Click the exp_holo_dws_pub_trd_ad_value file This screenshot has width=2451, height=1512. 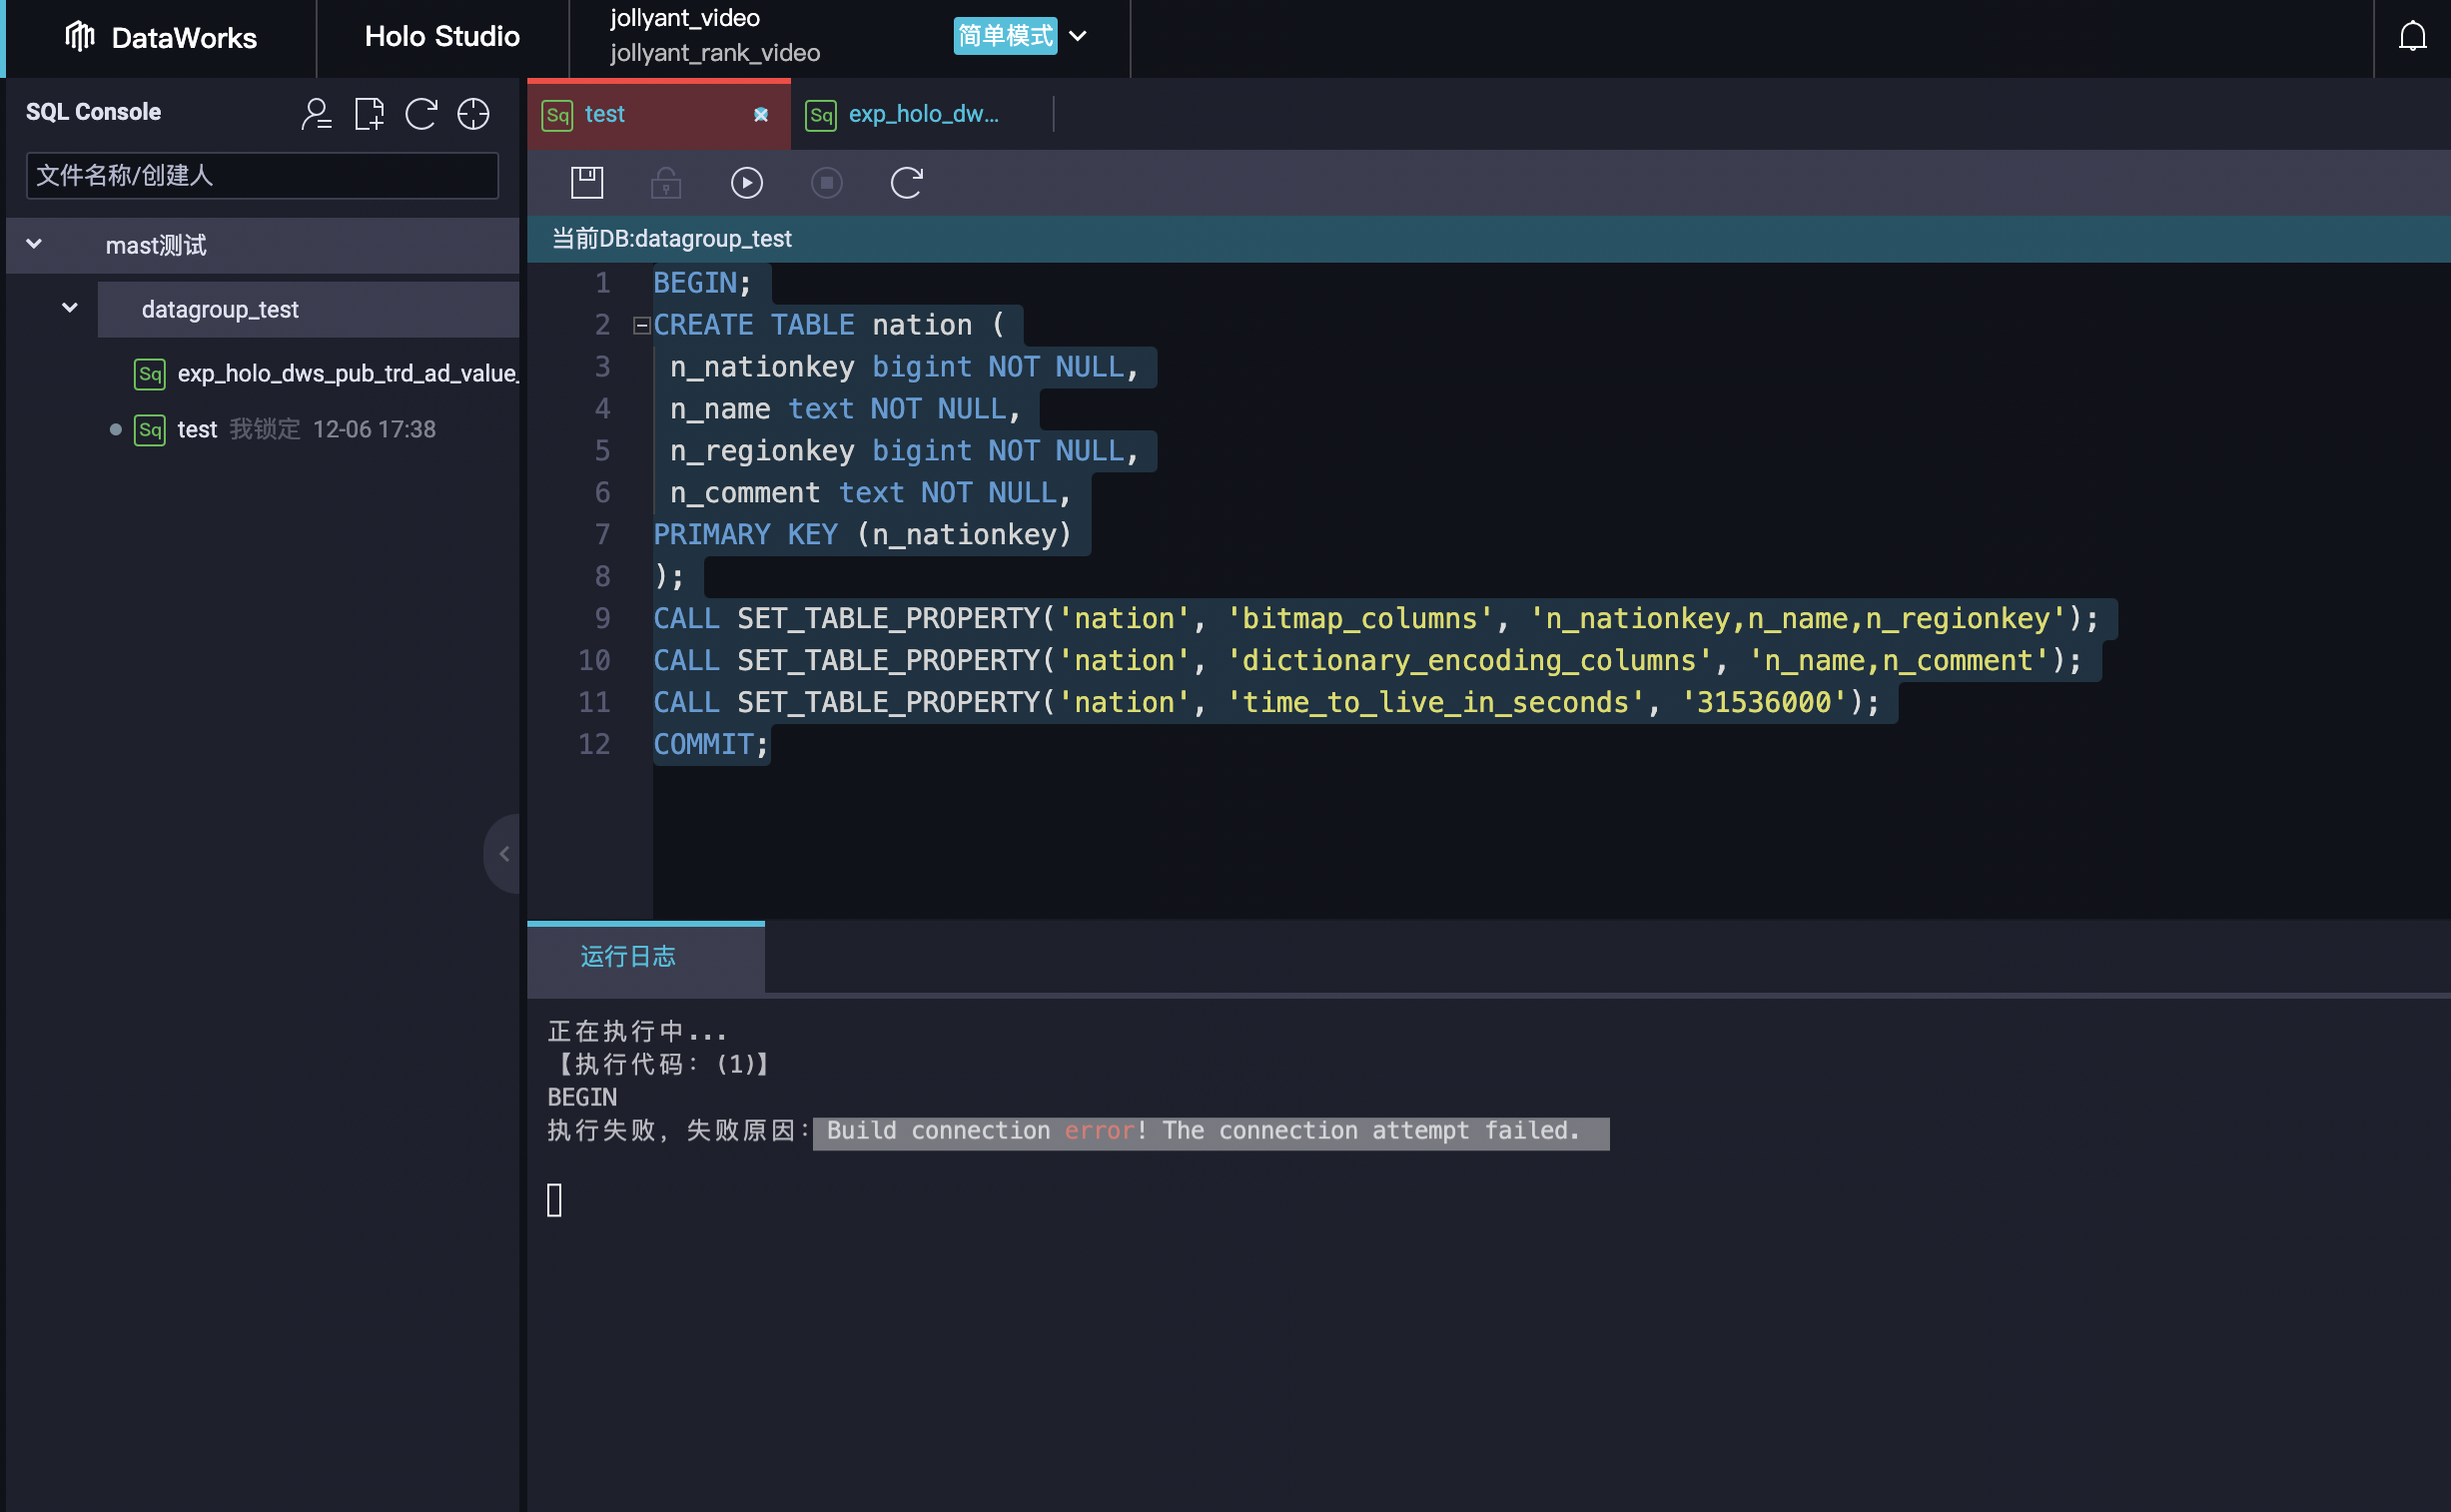coord(349,371)
